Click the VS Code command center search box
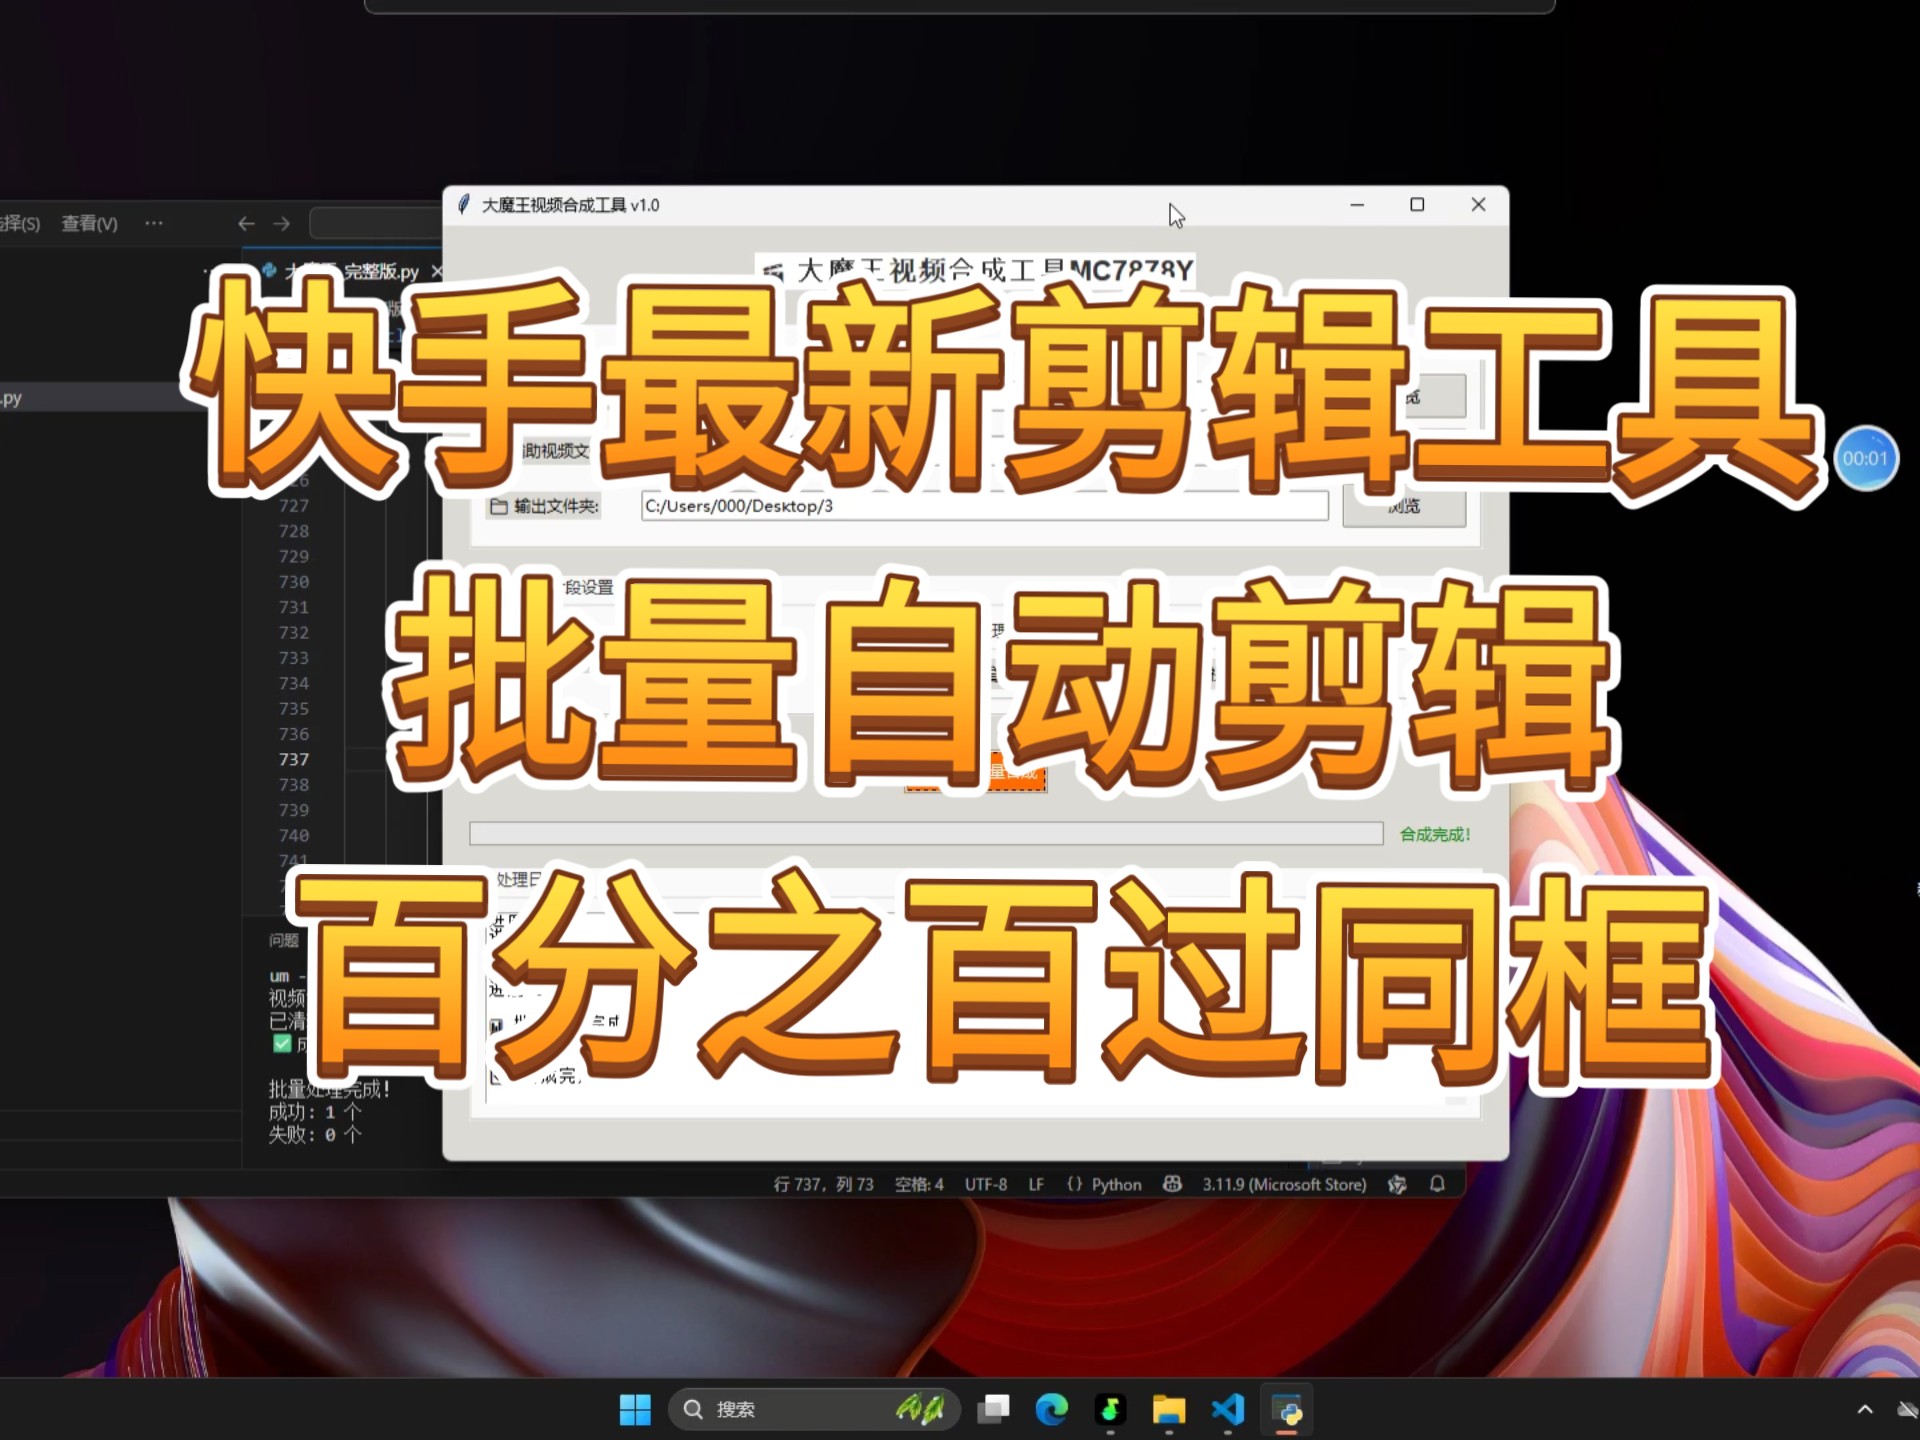 tap(375, 223)
